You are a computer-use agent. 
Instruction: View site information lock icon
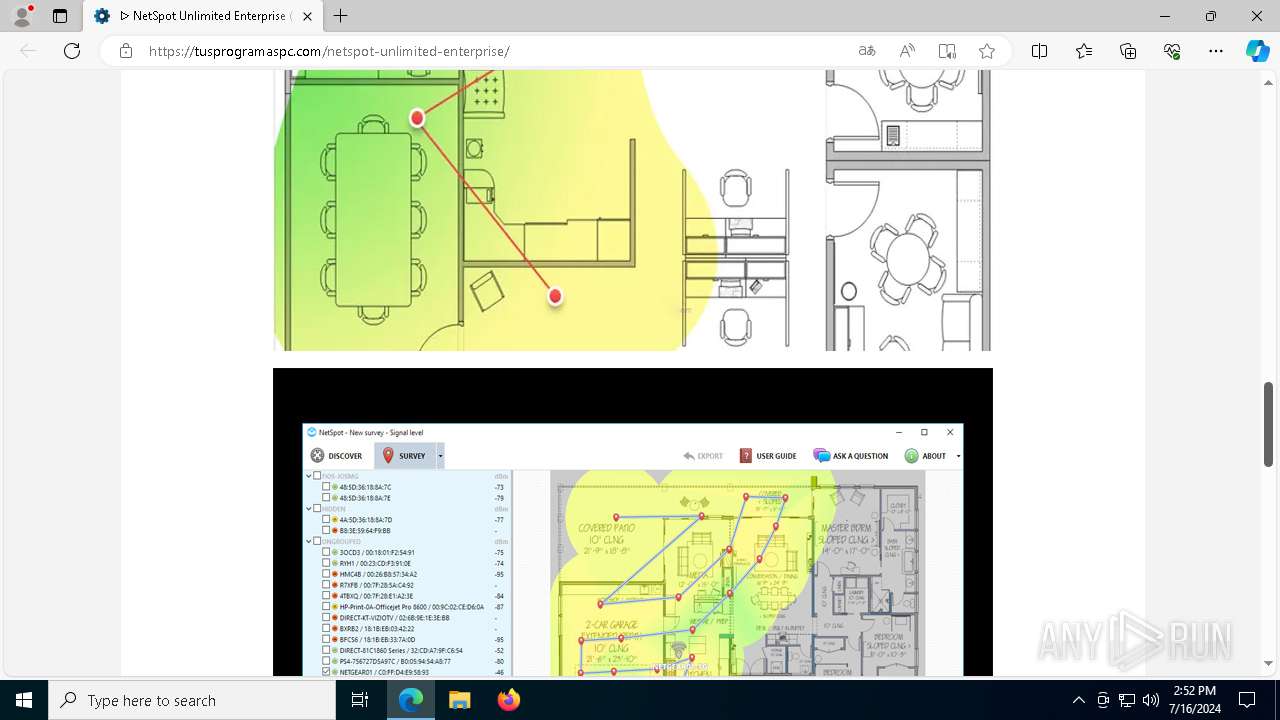click(126, 51)
